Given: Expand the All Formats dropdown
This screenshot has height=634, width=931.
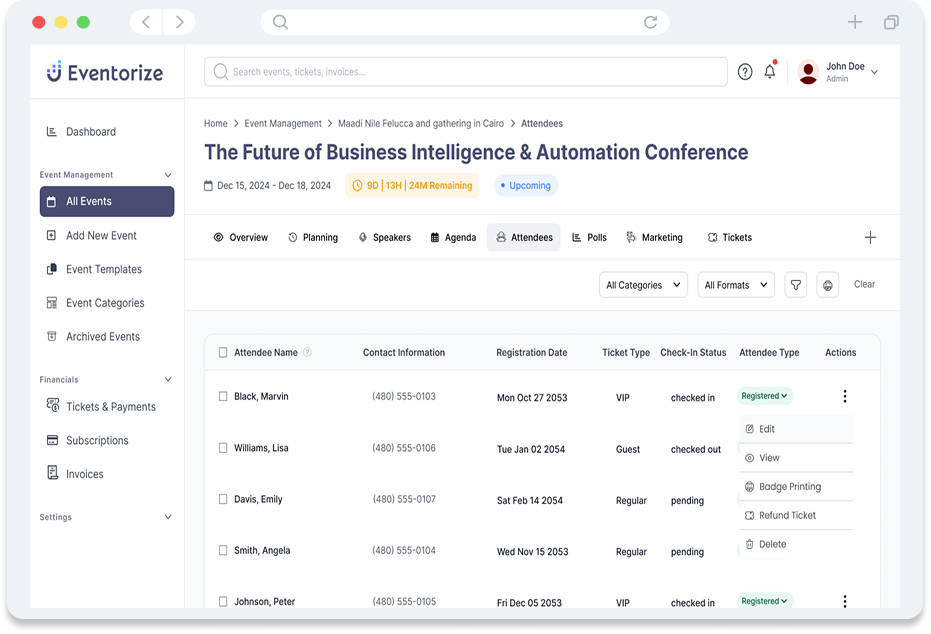Looking at the screenshot, I should click(x=736, y=285).
